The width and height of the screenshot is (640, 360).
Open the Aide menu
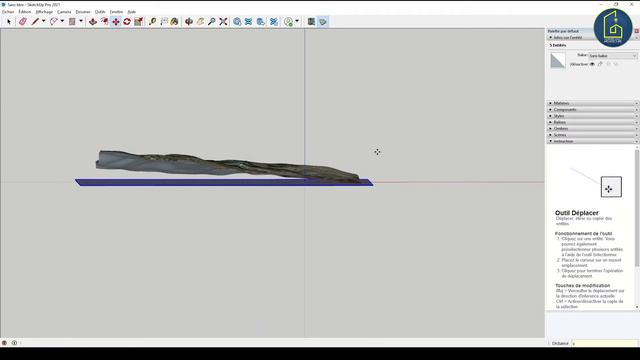pyautogui.click(x=131, y=12)
